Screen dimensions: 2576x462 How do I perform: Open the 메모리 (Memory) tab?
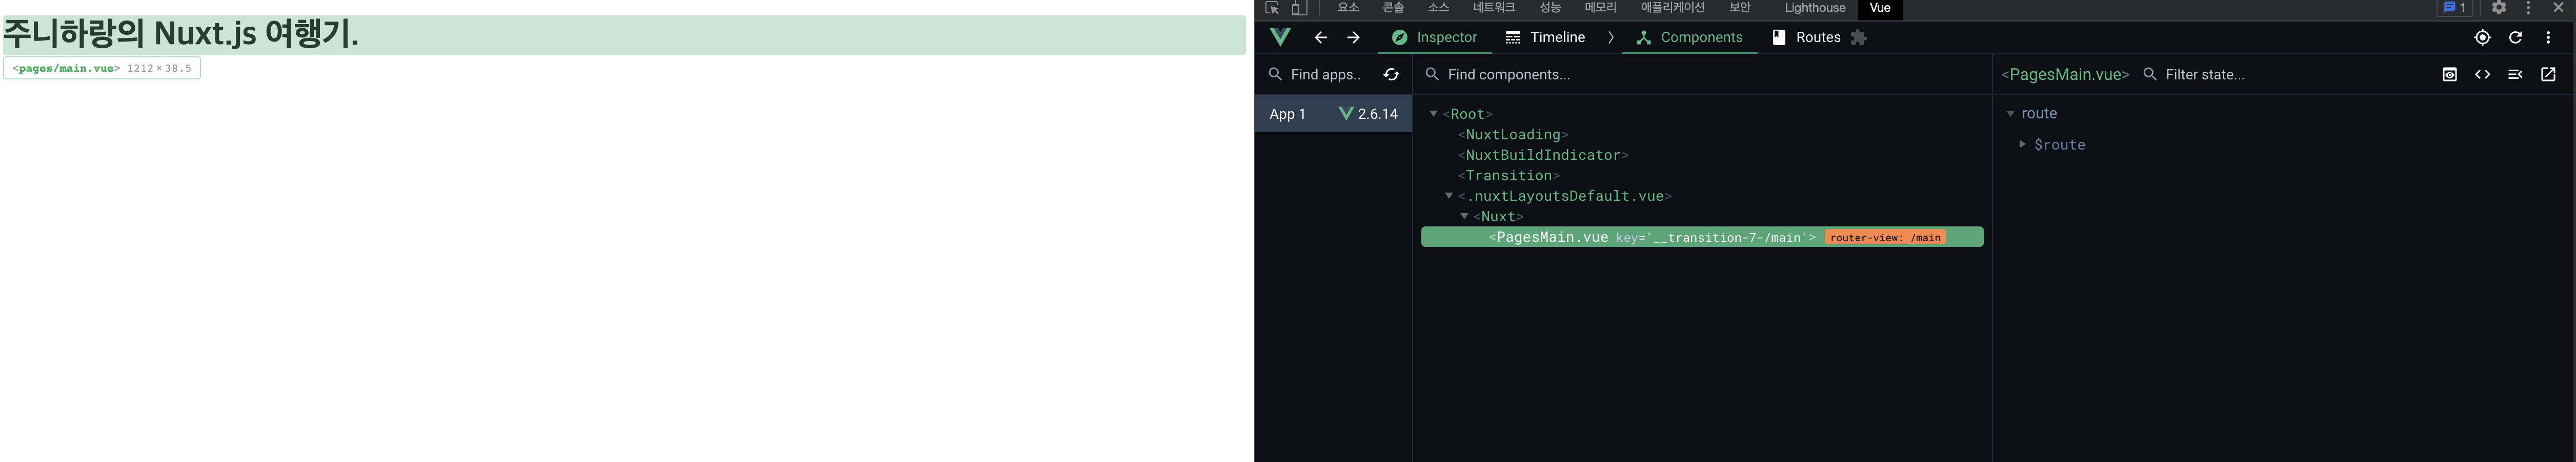pos(1600,8)
